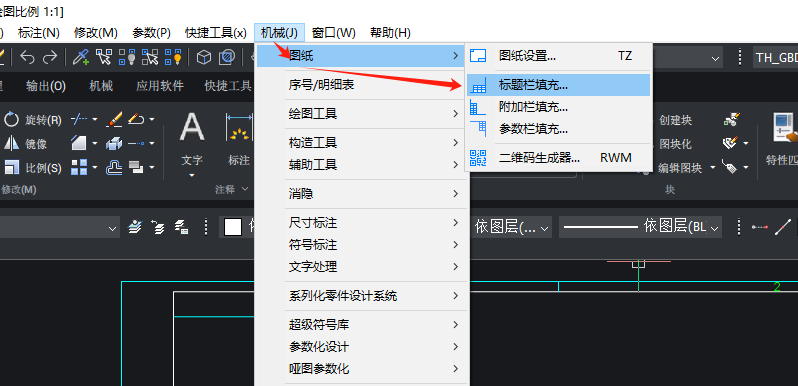This screenshot has height=386, width=798.
Task: Click the make-object-layer-current icon
Action: click(x=134, y=227)
